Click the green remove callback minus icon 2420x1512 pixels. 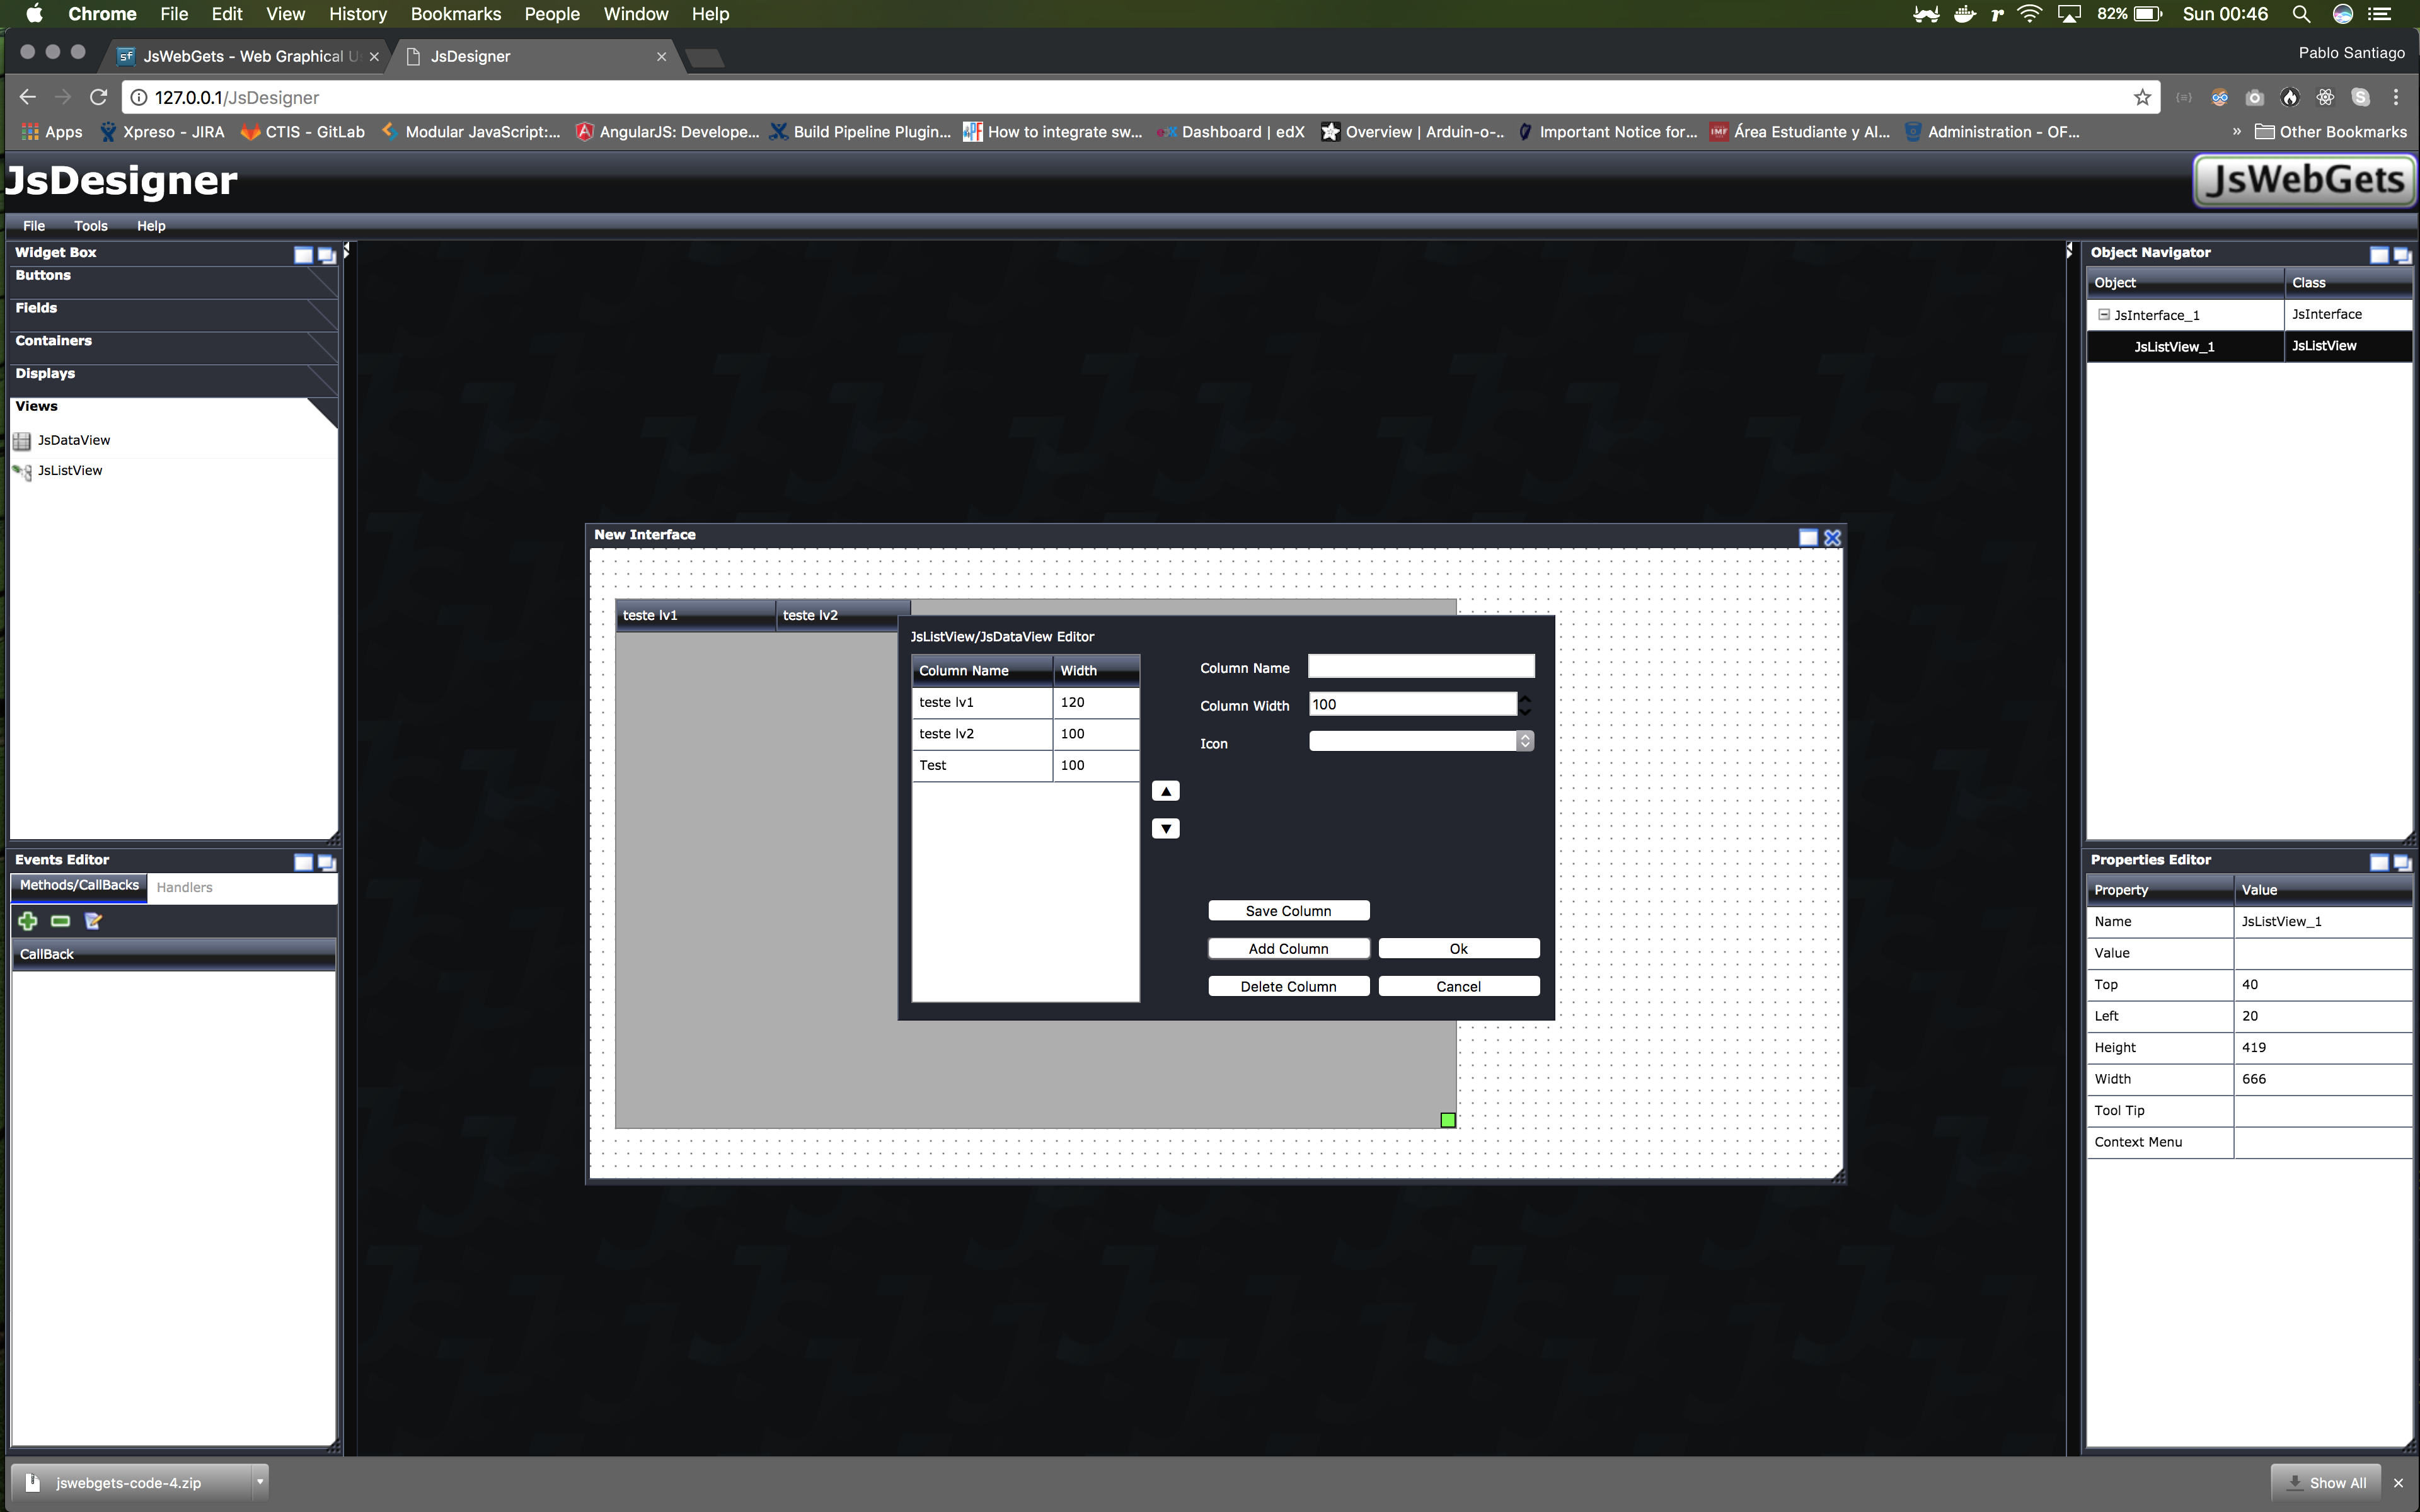pos(60,921)
